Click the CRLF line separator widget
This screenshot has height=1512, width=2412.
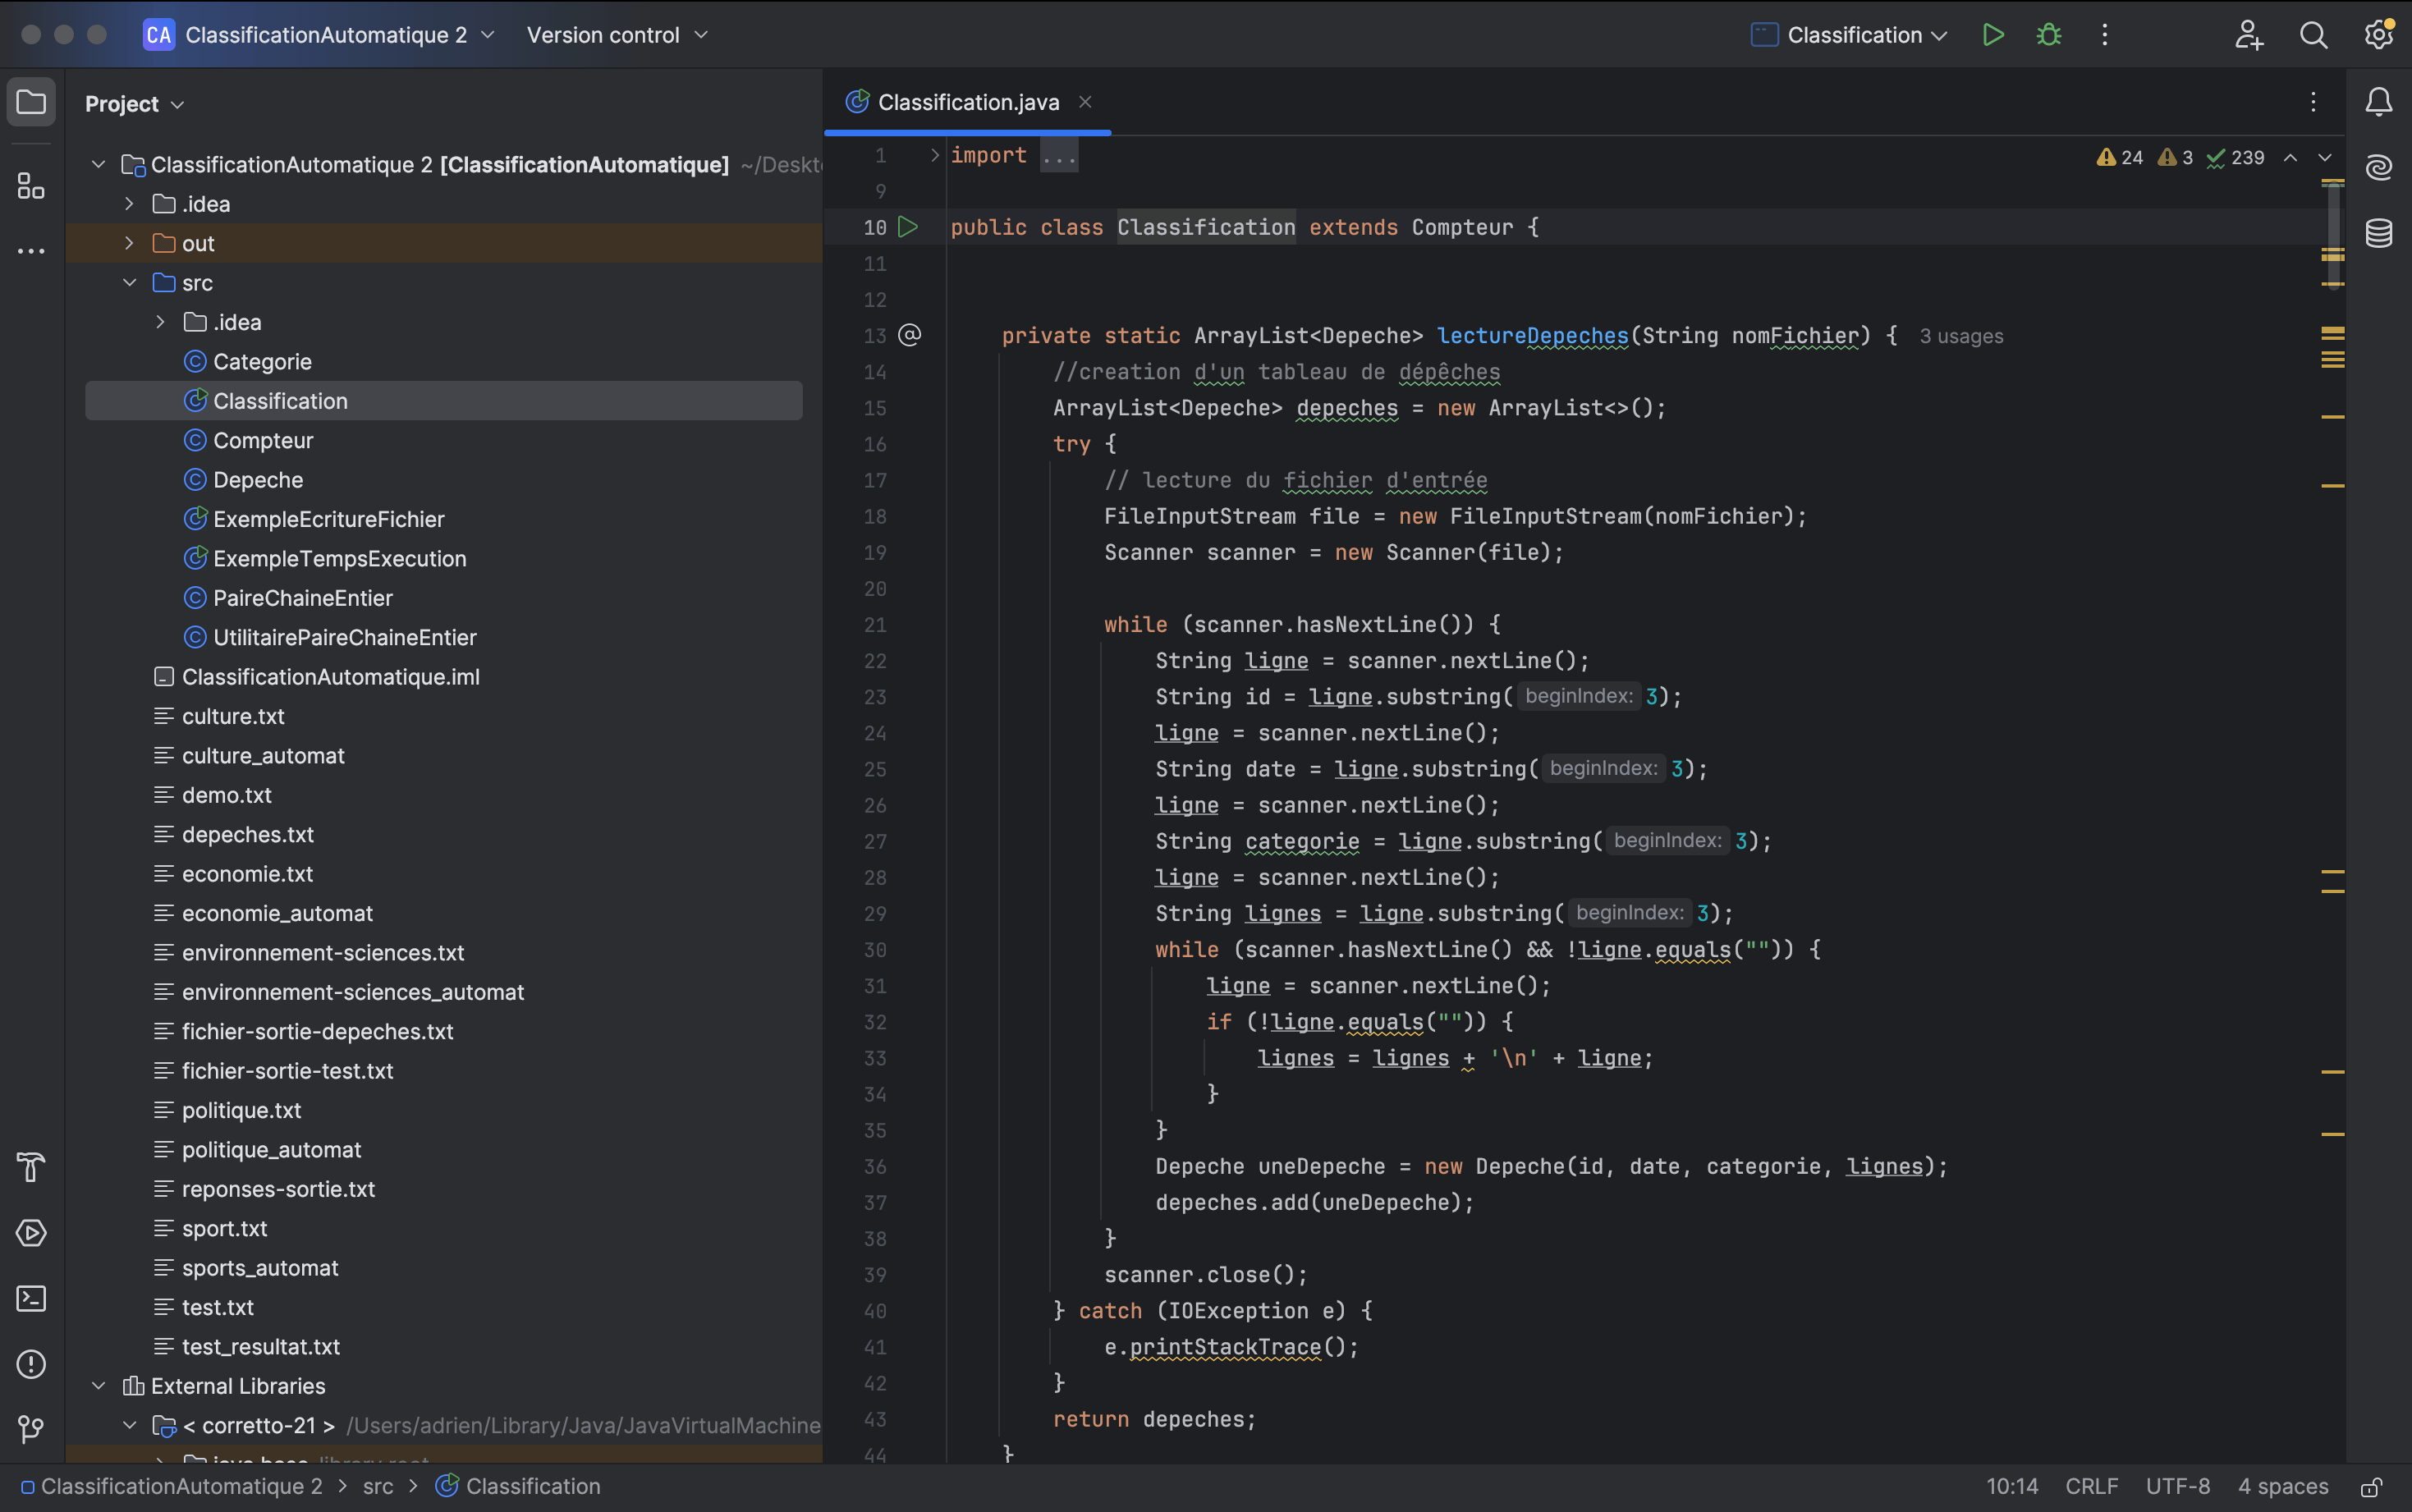(2091, 1487)
